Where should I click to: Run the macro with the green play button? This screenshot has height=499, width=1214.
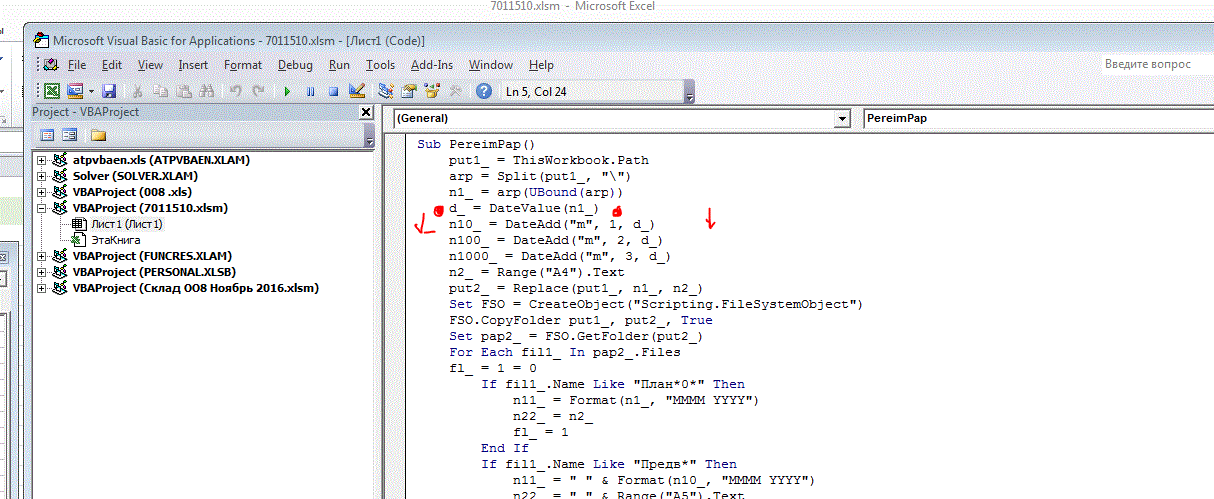(287, 91)
